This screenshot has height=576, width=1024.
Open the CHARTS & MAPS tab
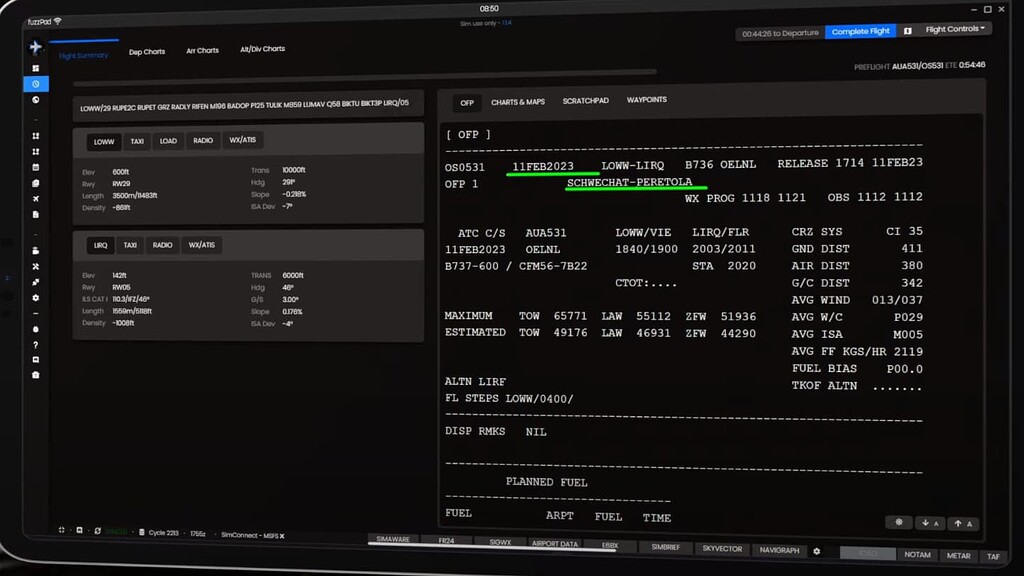518,102
